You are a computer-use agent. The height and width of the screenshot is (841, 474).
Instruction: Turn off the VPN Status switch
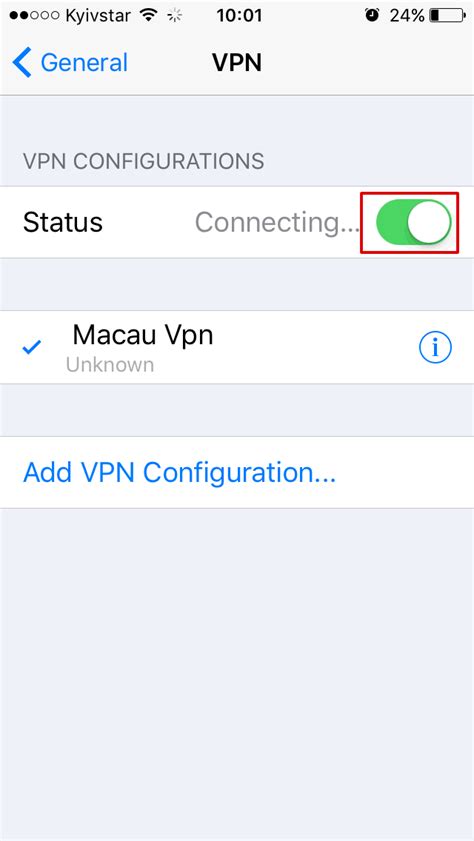pyautogui.click(x=413, y=222)
